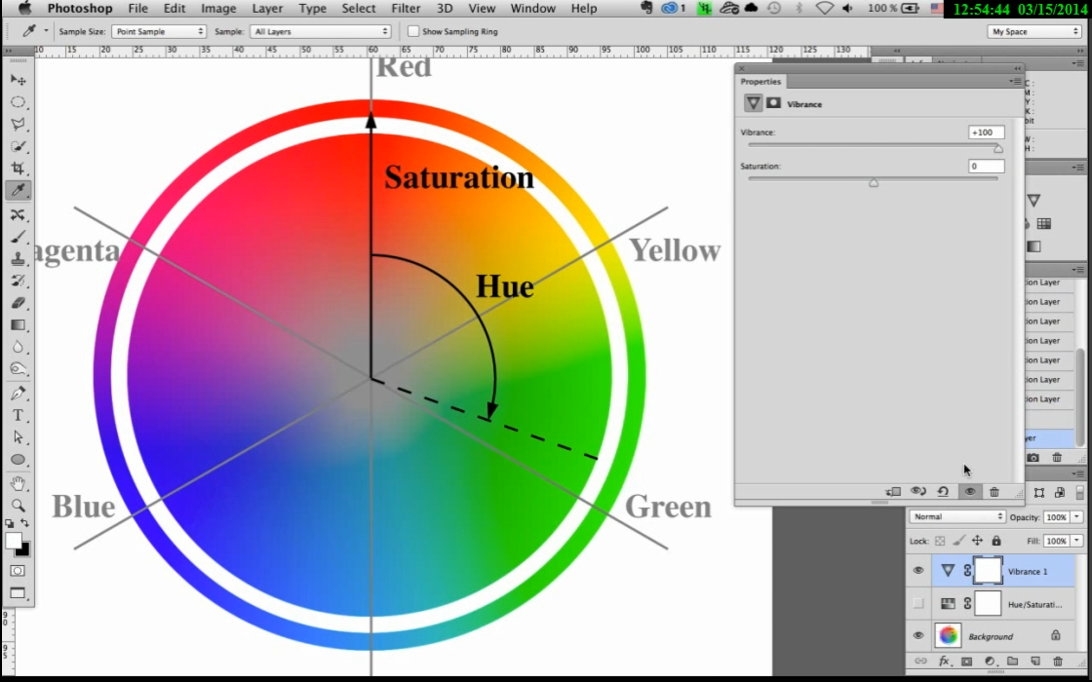
Task: Create a new layer
Action: [x=1035, y=661]
